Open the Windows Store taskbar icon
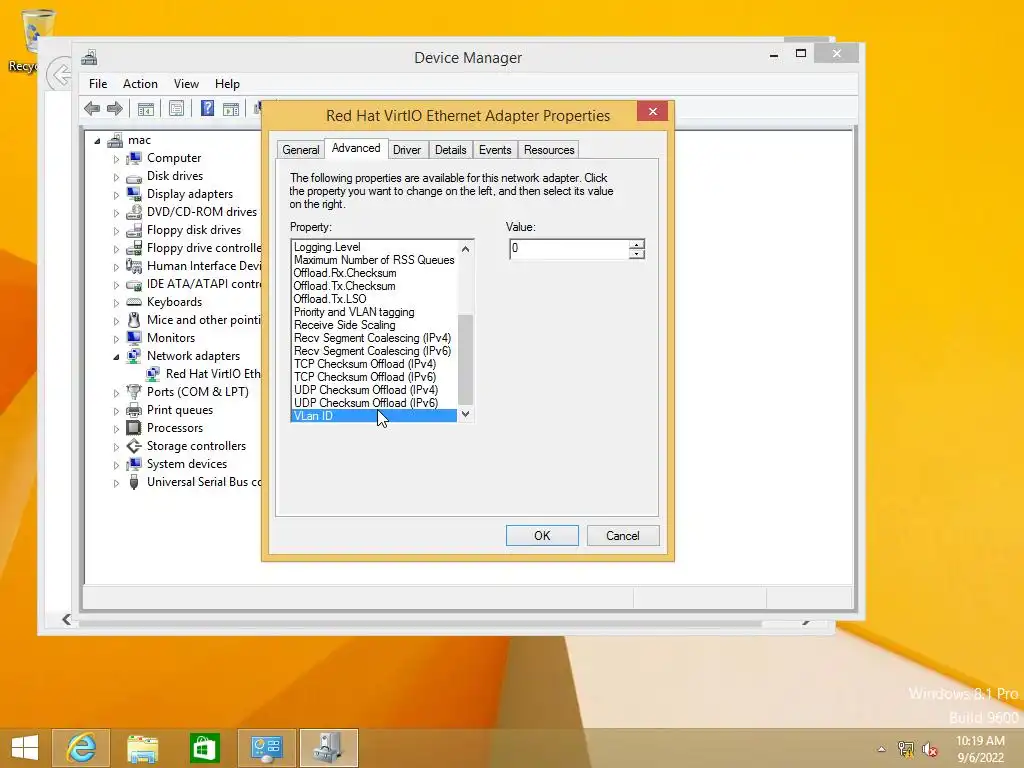Screen dimensions: 1024x768 click(x=204, y=748)
